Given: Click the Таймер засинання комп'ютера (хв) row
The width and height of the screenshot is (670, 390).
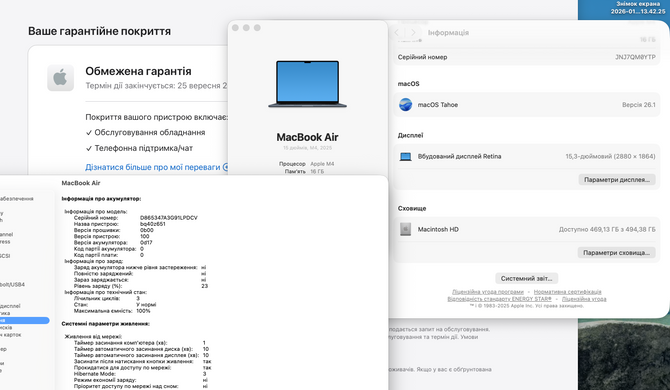Looking at the screenshot, I should tap(139, 343).
